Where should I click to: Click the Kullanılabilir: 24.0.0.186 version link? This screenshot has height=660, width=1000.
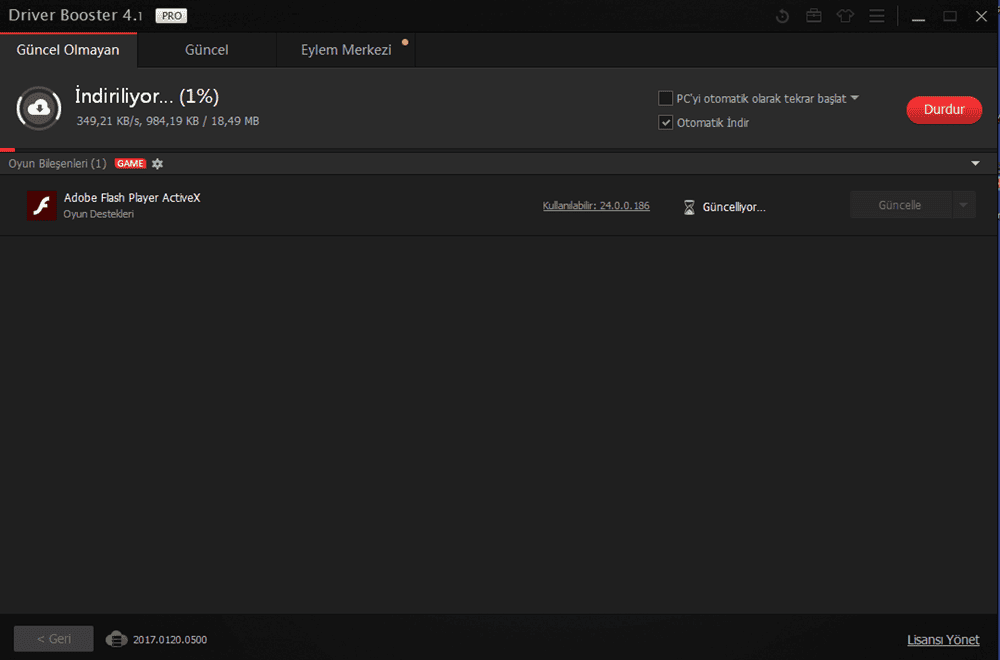596,206
